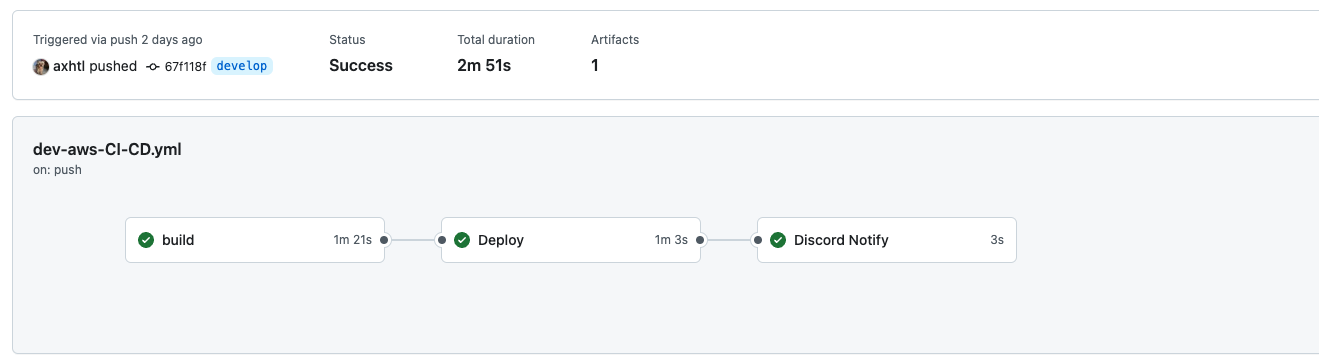
Task: Click the green success check on Deploy job
Action: (462, 240)
